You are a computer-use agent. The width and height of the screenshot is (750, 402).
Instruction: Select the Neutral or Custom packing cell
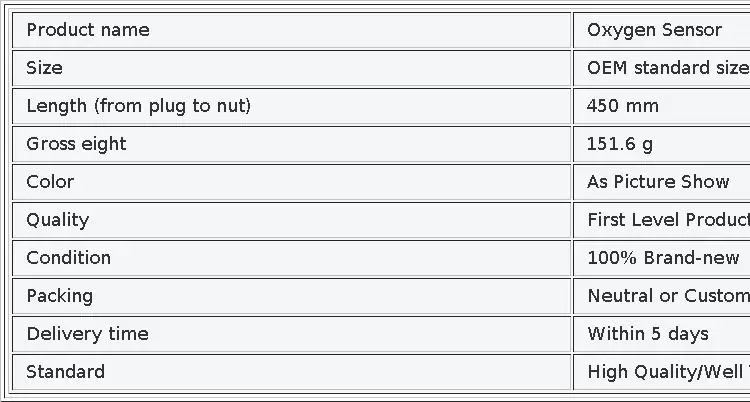pos(662,296)
